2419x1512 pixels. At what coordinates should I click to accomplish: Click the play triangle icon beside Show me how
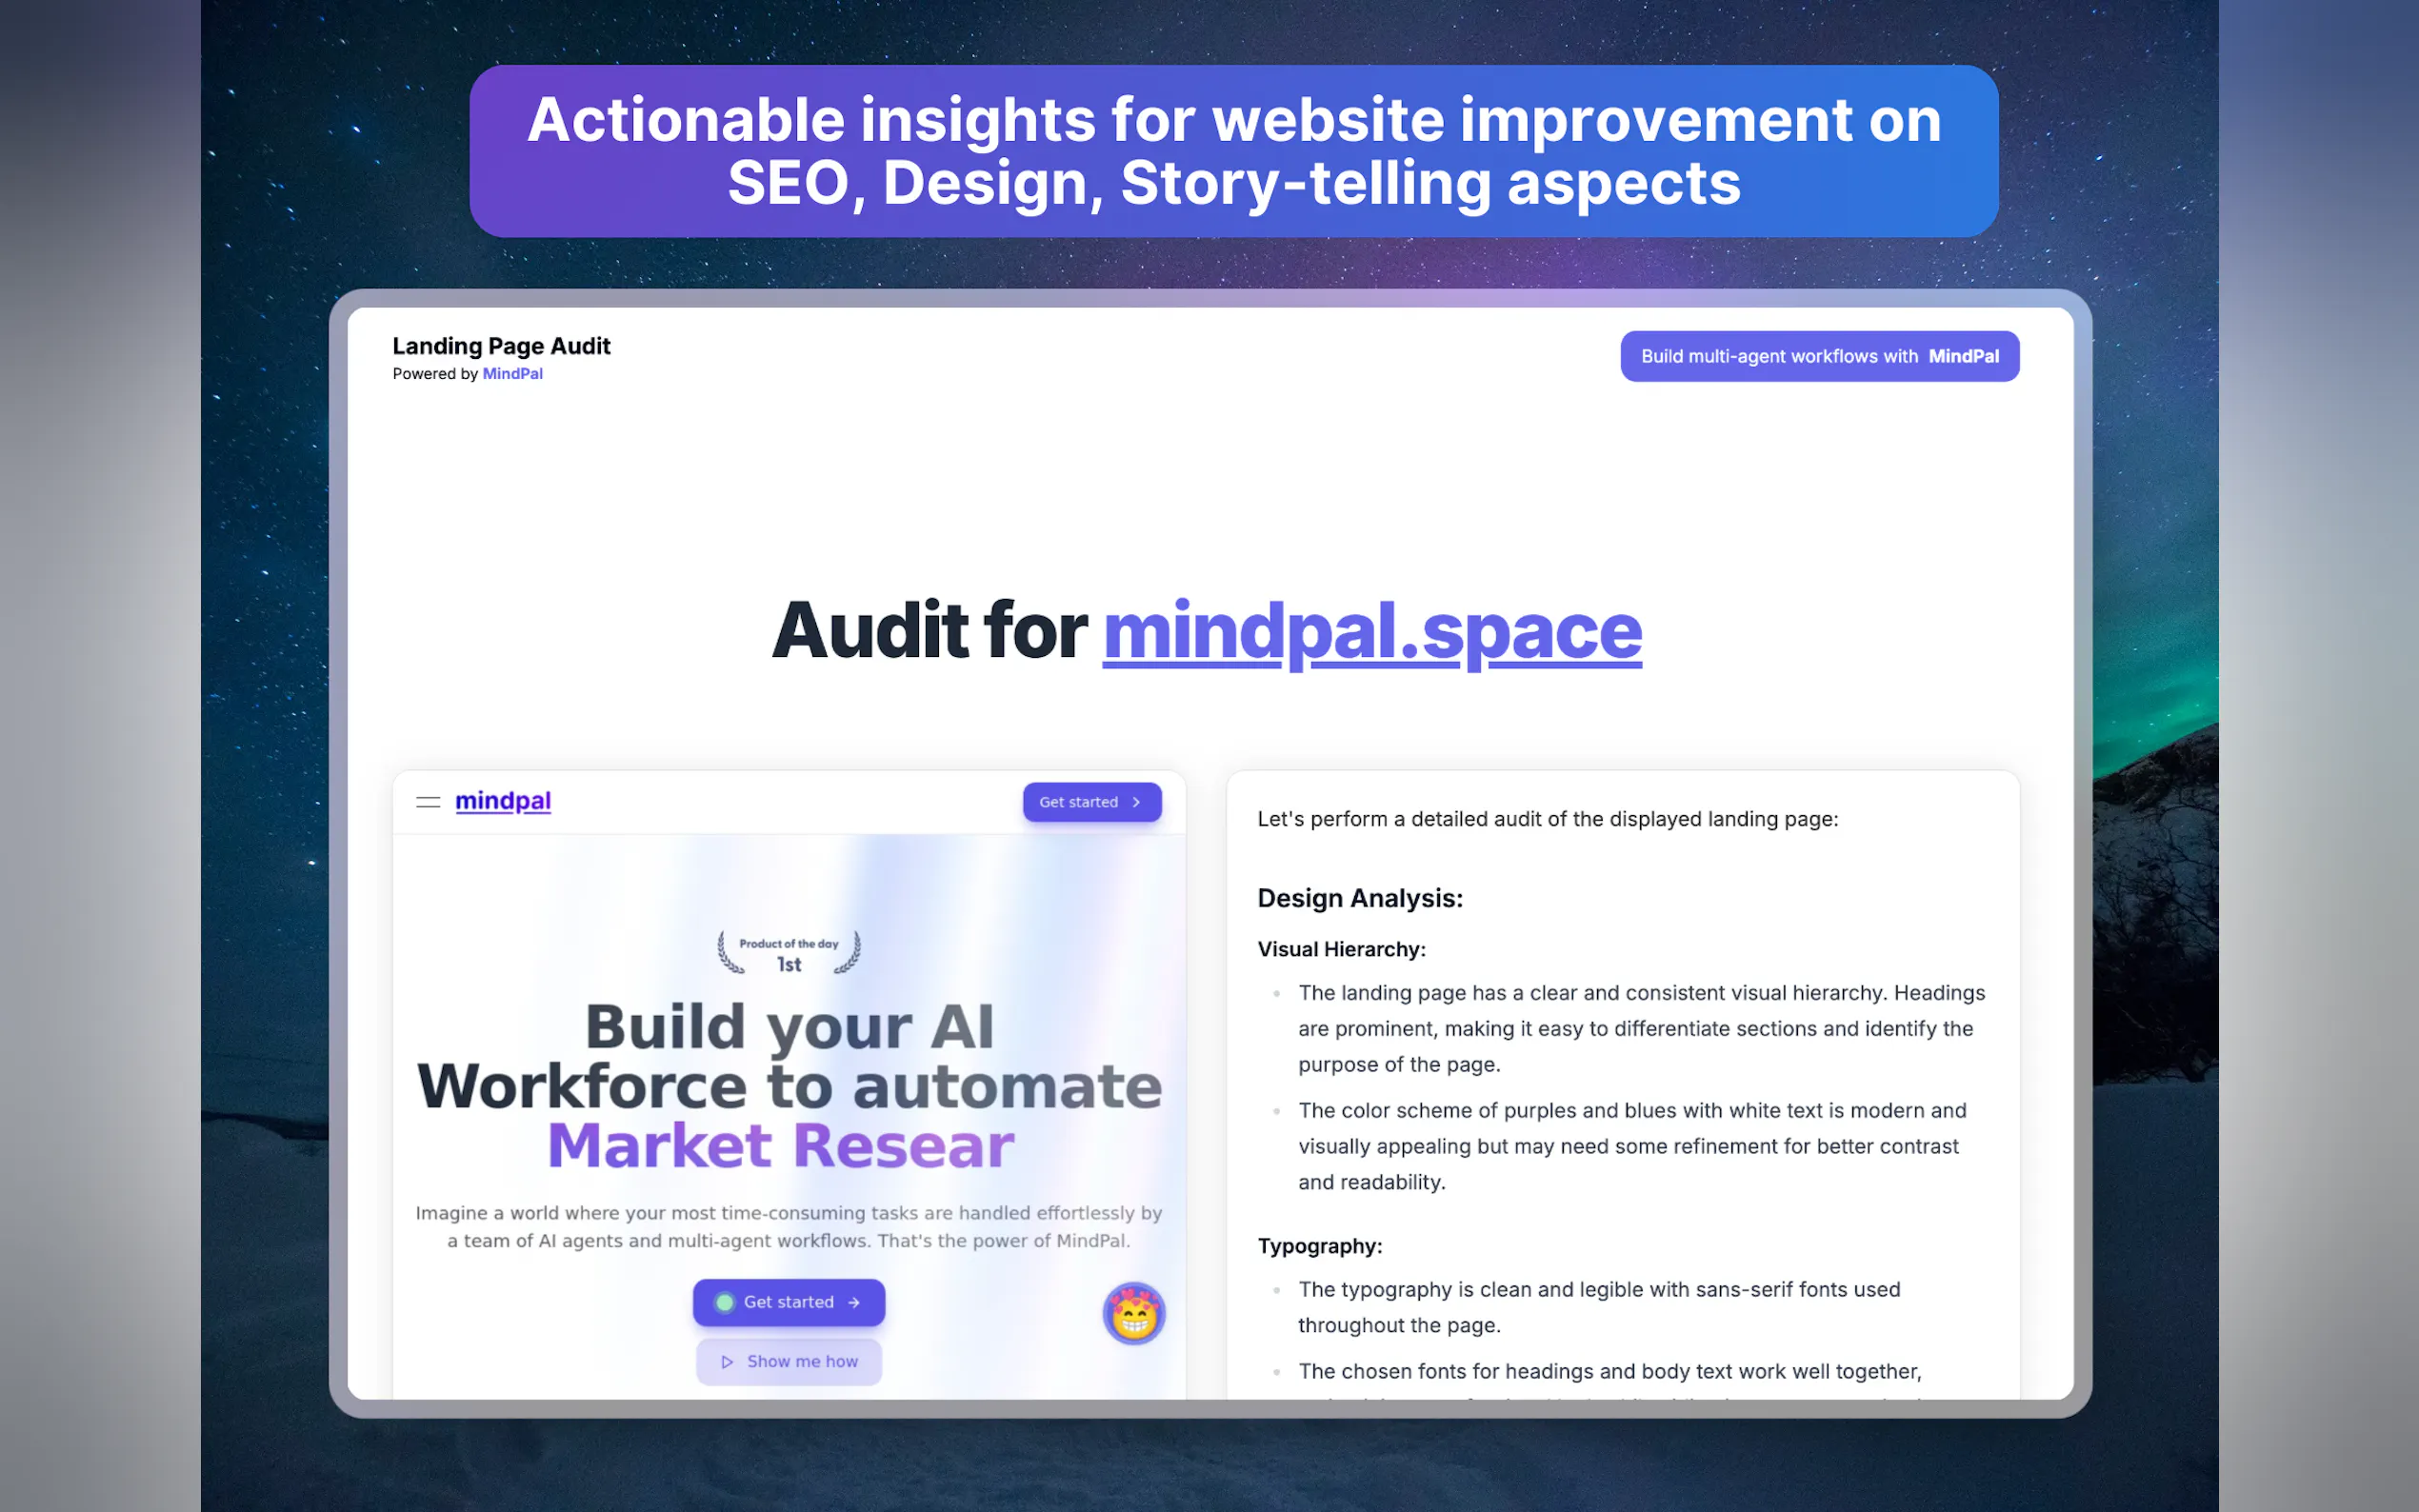[x=727, y=1362]
